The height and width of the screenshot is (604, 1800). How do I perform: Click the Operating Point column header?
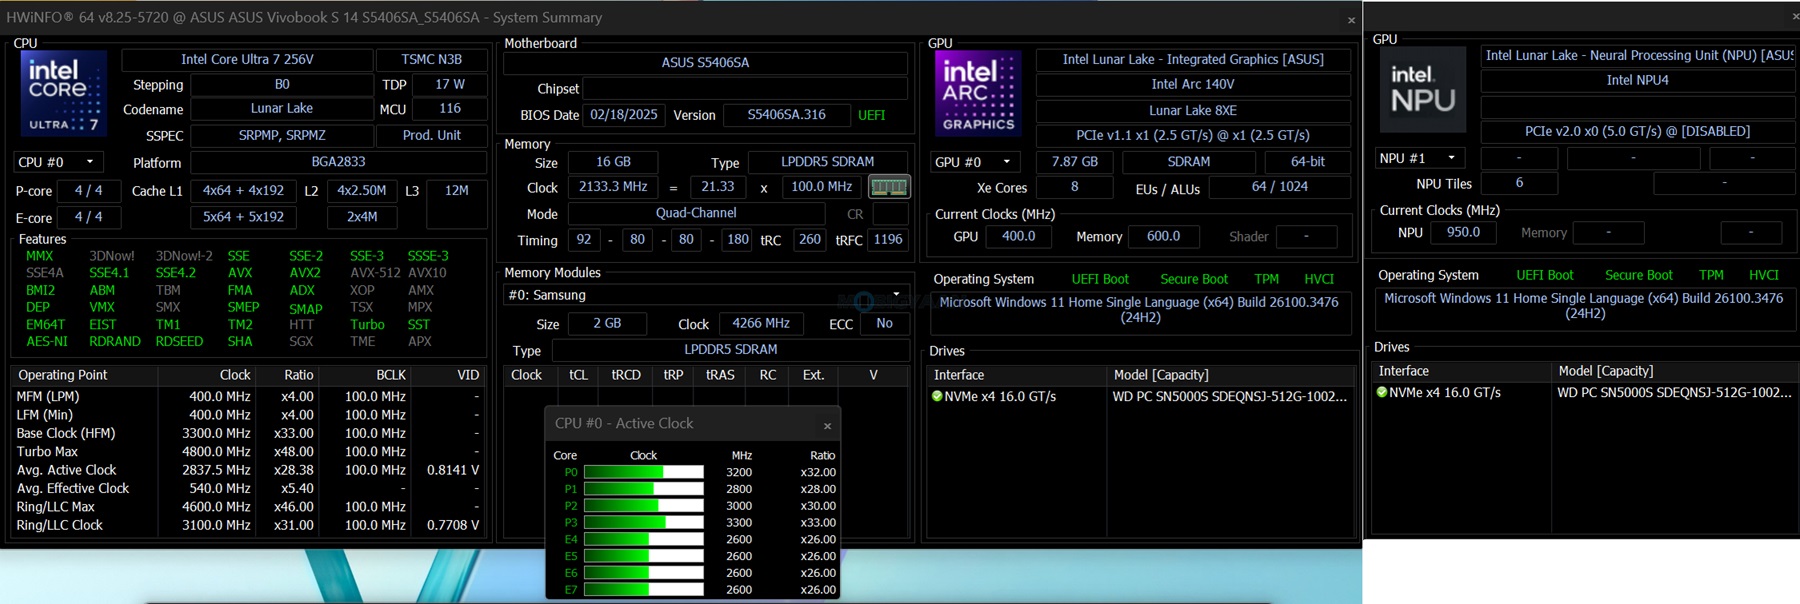[x=84, y=375]
